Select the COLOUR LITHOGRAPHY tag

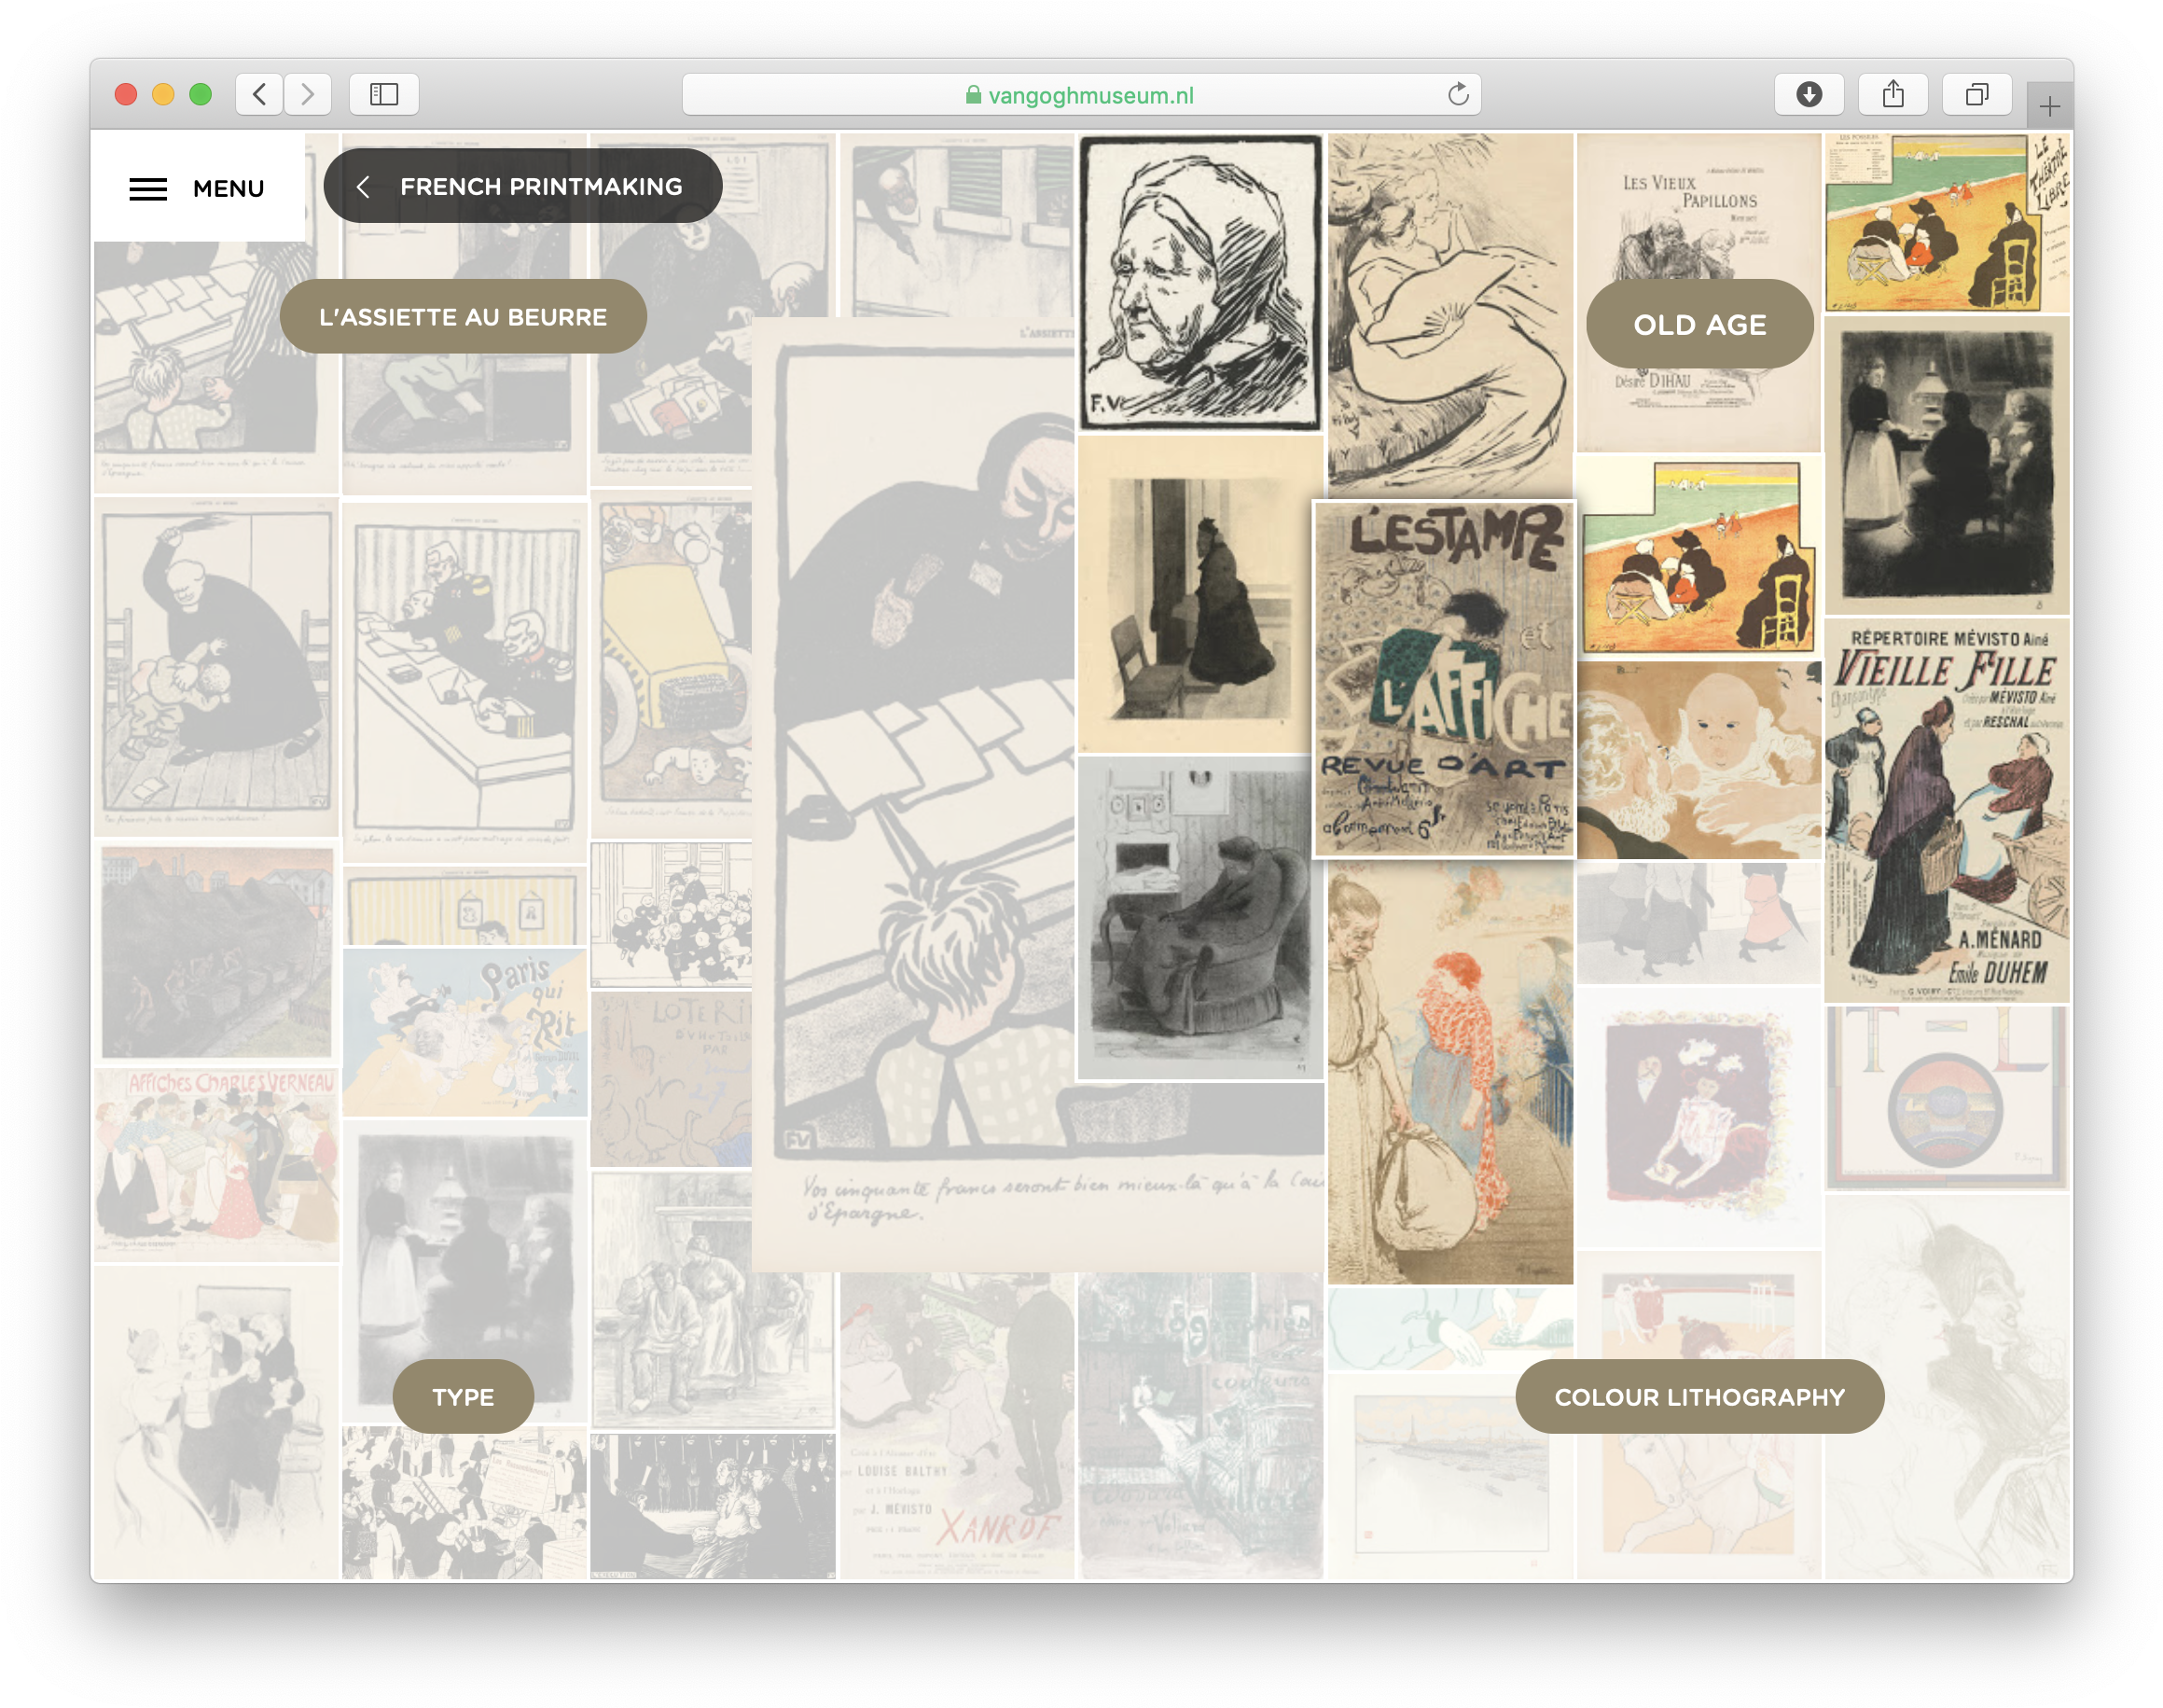tap(1699, 1397)
